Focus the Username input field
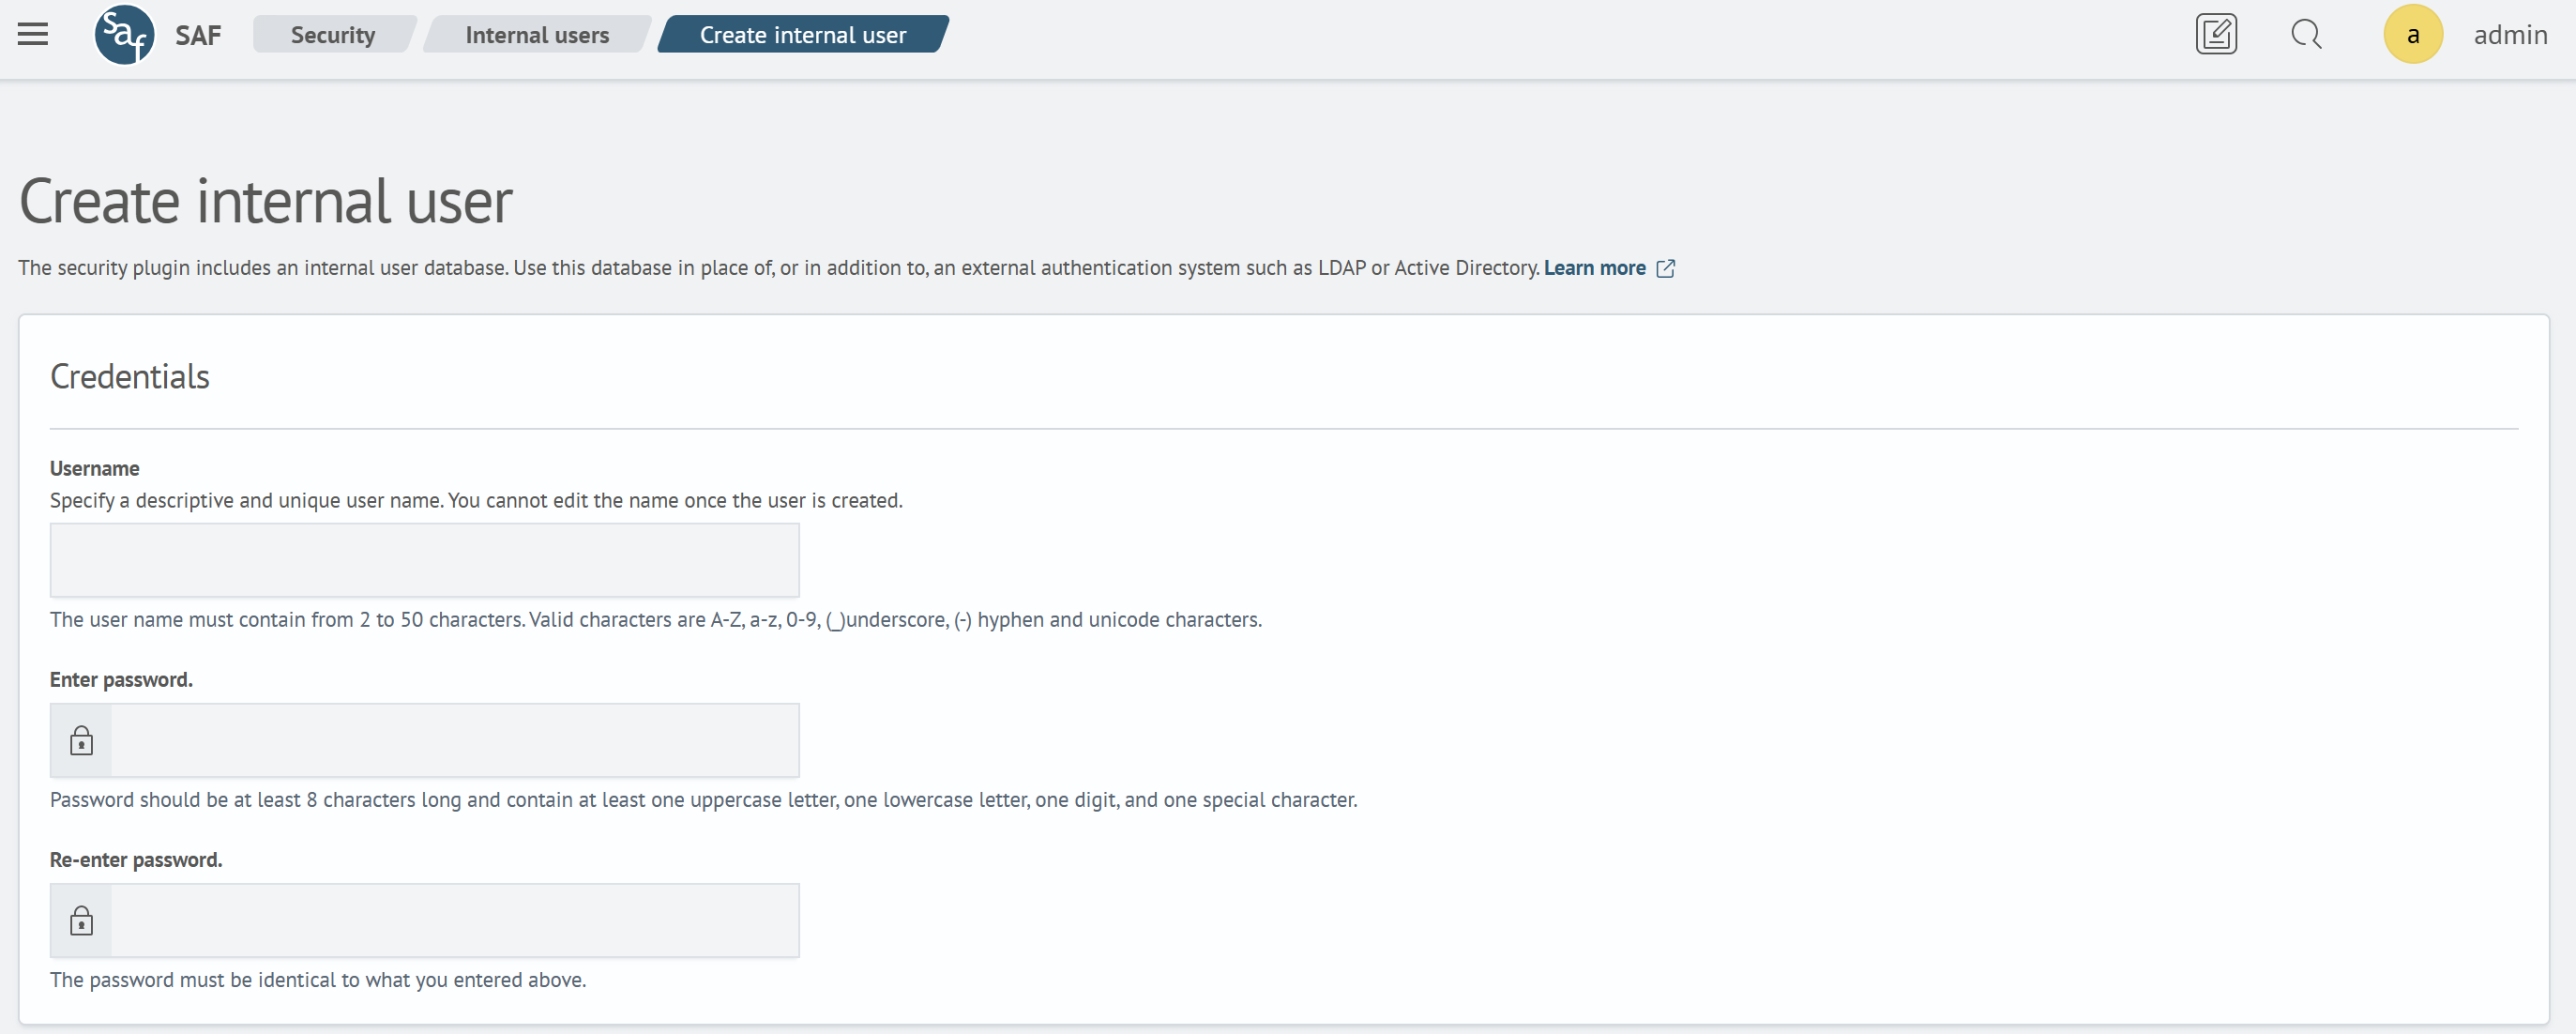Screen dimensions: 2576x1034 click(x=424, y=559)
